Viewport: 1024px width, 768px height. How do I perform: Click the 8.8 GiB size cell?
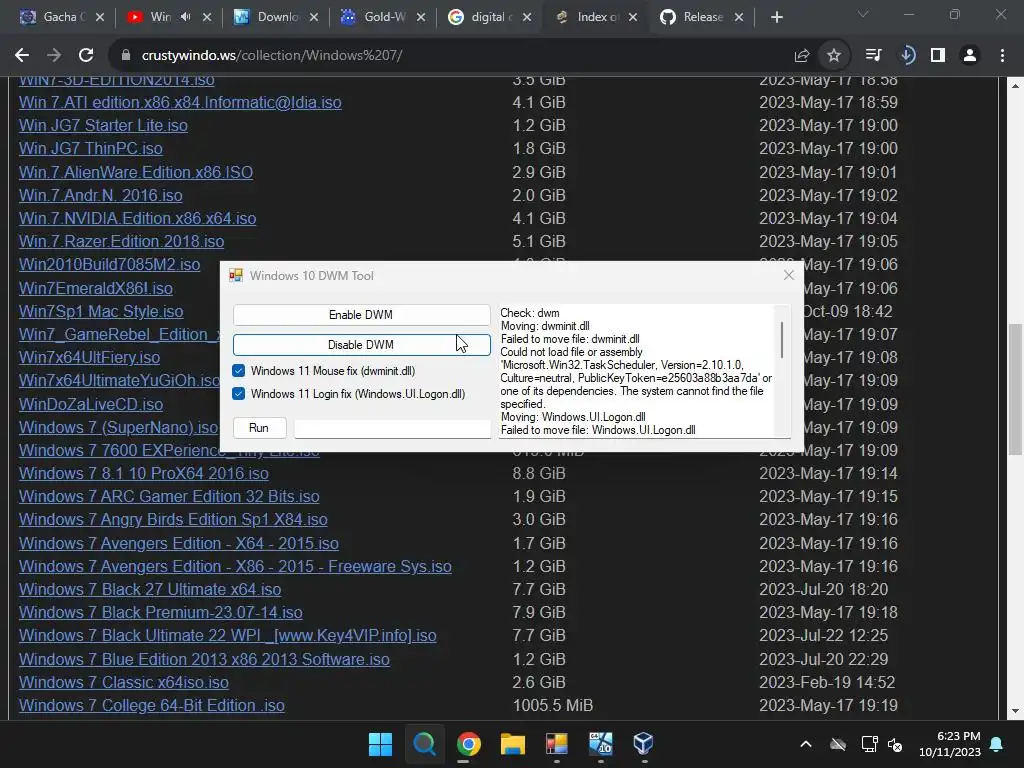coord(539,473)
